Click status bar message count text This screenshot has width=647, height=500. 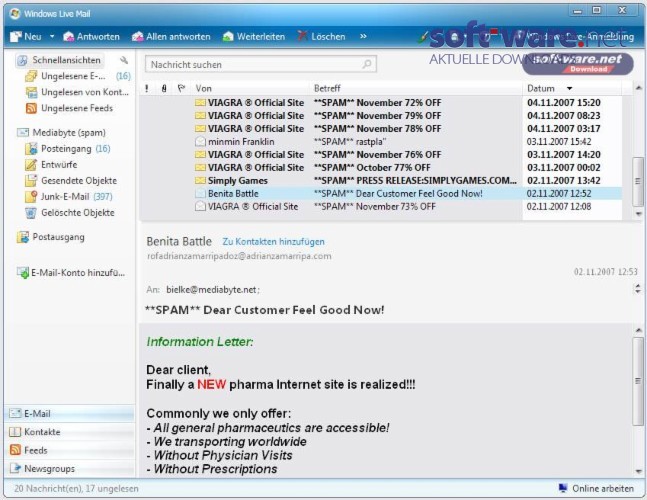tap(76, 489)
